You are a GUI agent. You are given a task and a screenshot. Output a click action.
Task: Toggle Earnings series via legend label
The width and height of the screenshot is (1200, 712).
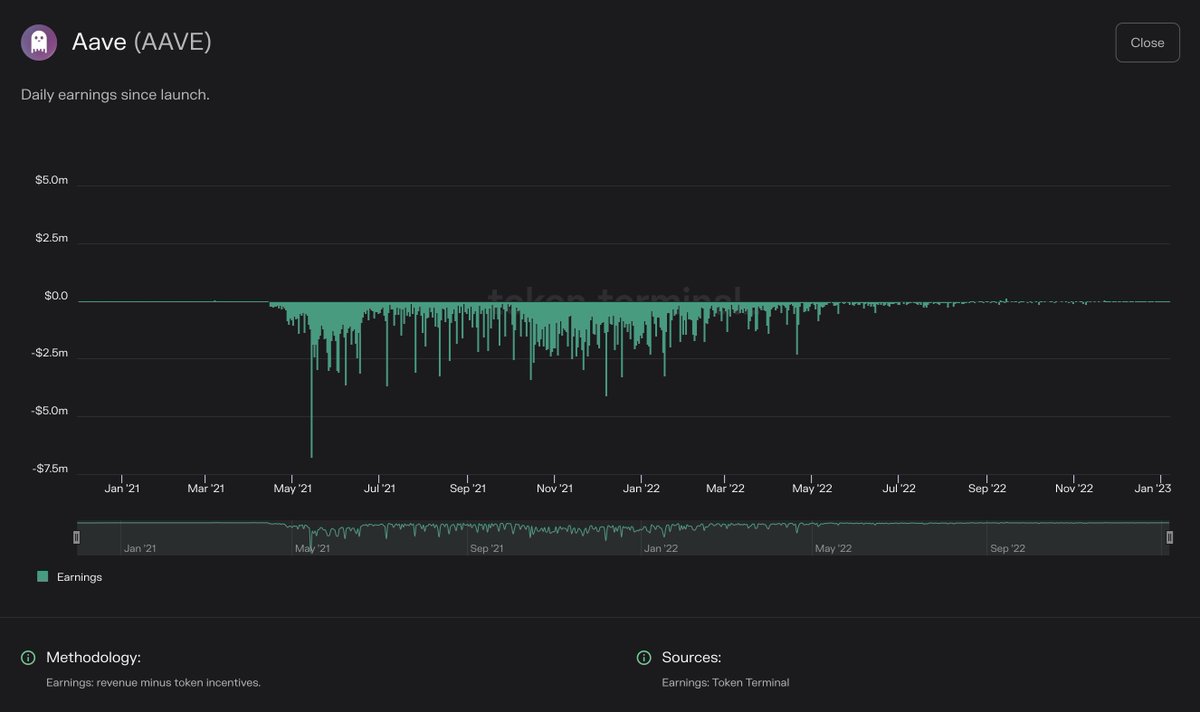[79, 577]
